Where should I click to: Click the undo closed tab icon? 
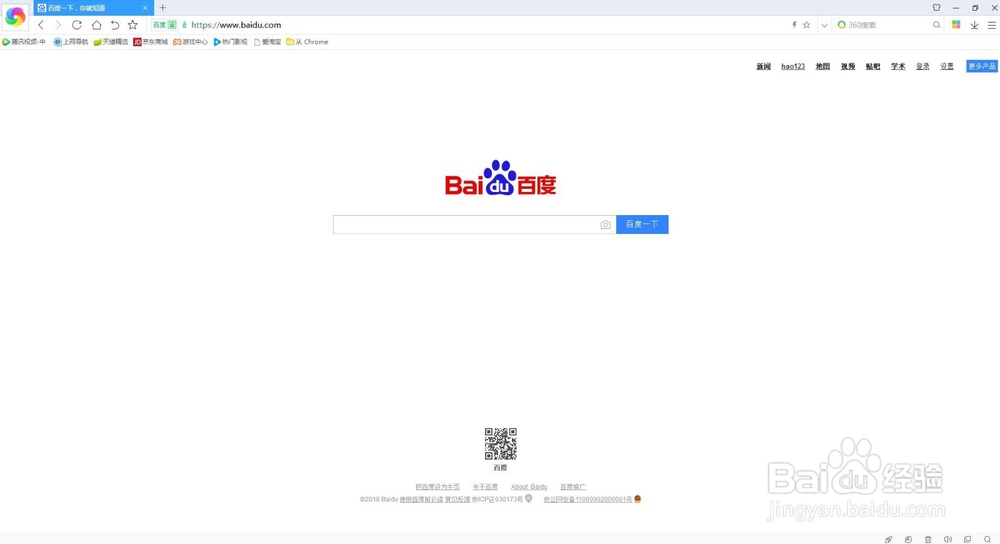click(x=115, y=25)
